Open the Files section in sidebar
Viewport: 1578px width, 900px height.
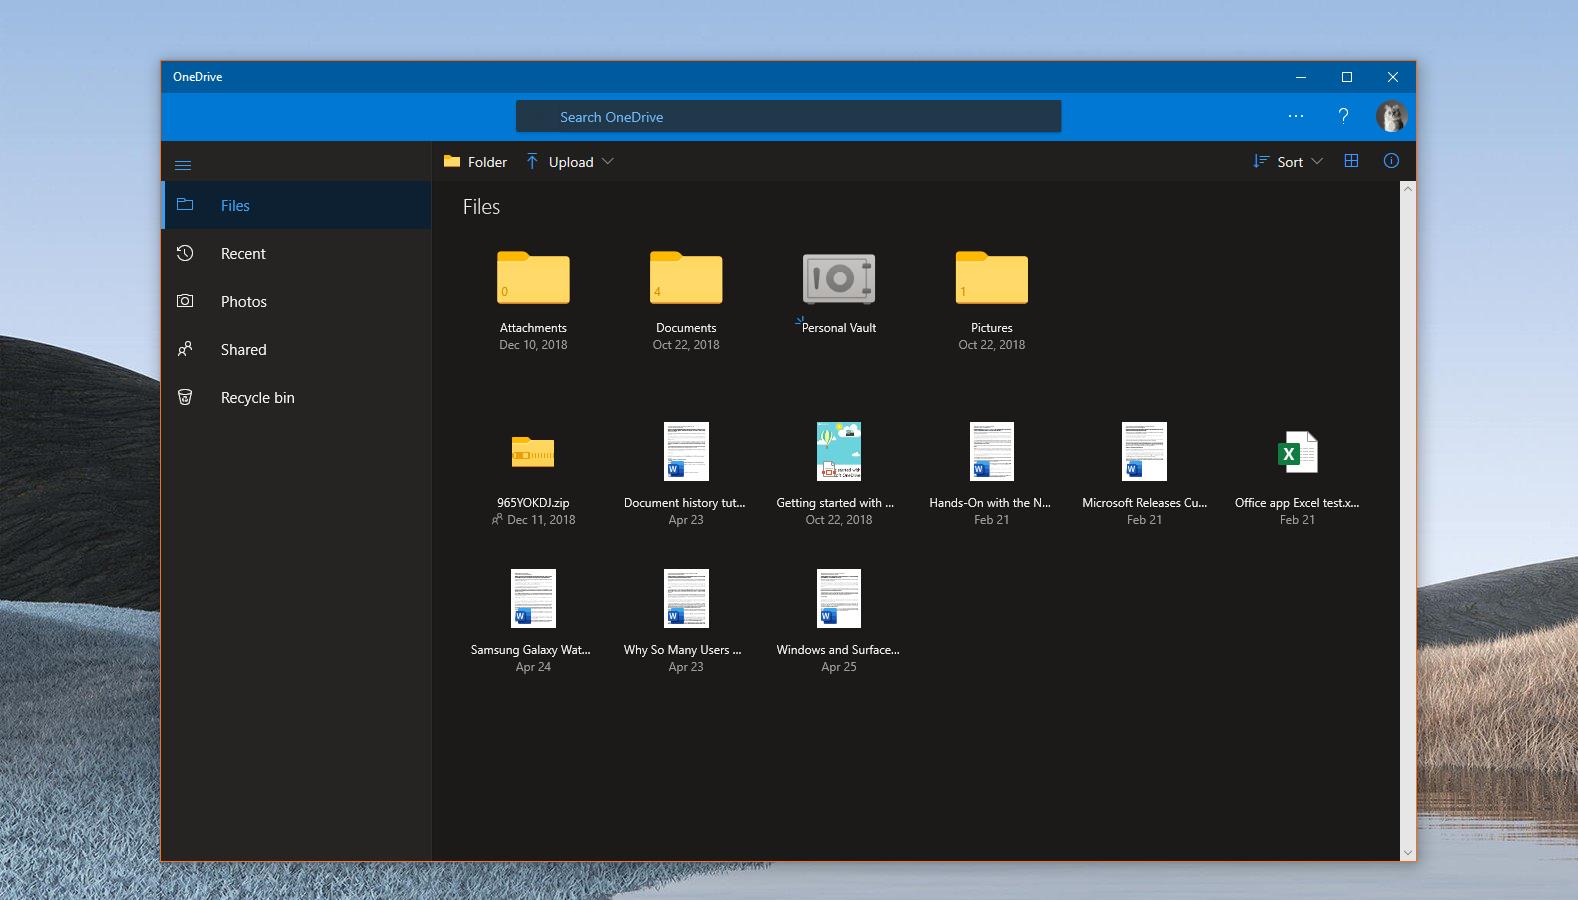click(x=297, y=205)
